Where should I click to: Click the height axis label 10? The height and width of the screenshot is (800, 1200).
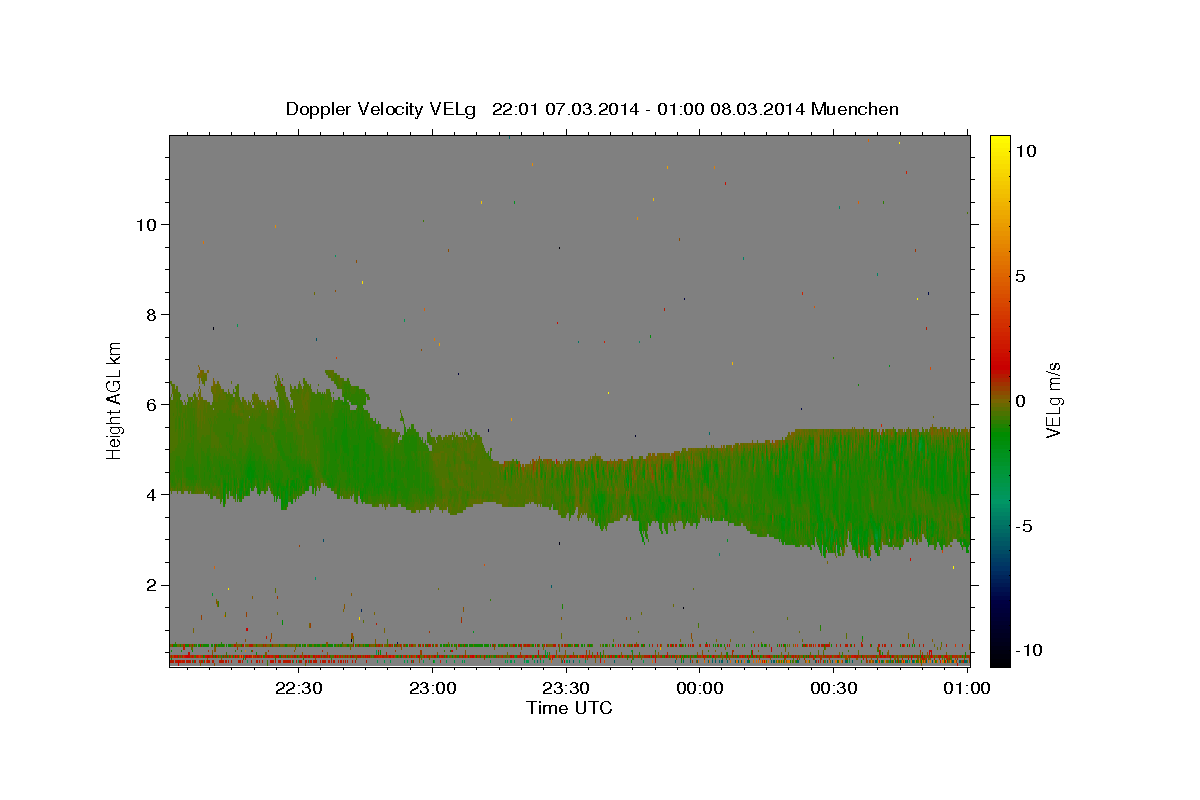click(145, 224)
